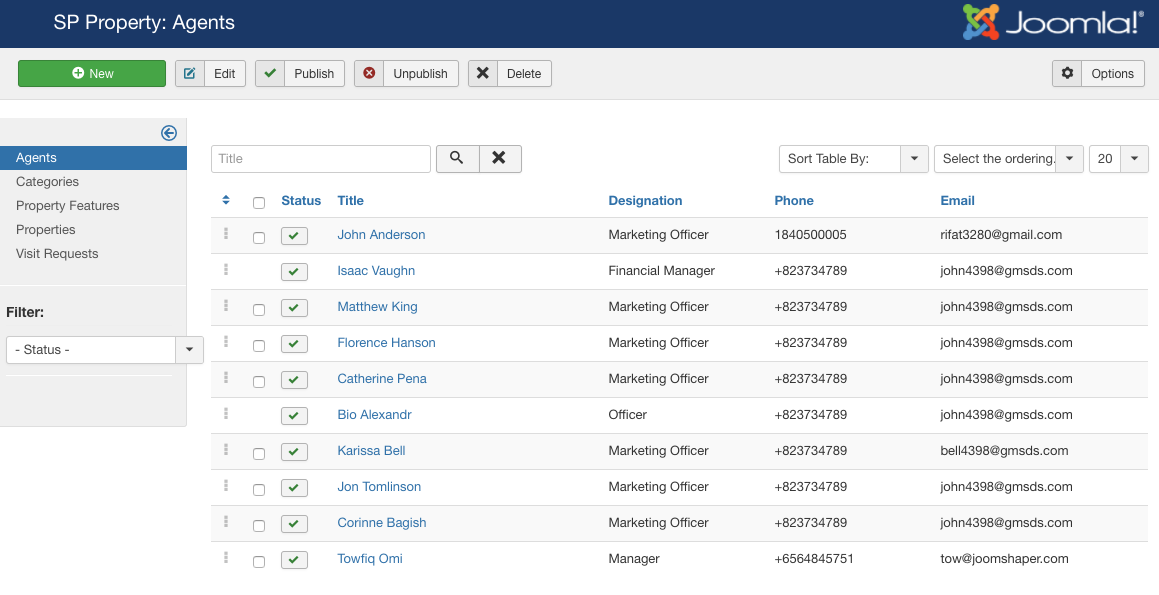Viewport: 1159px width, 595px height.
Task: Open the Sort Table By dropdown
Action: tap(854, 158)
